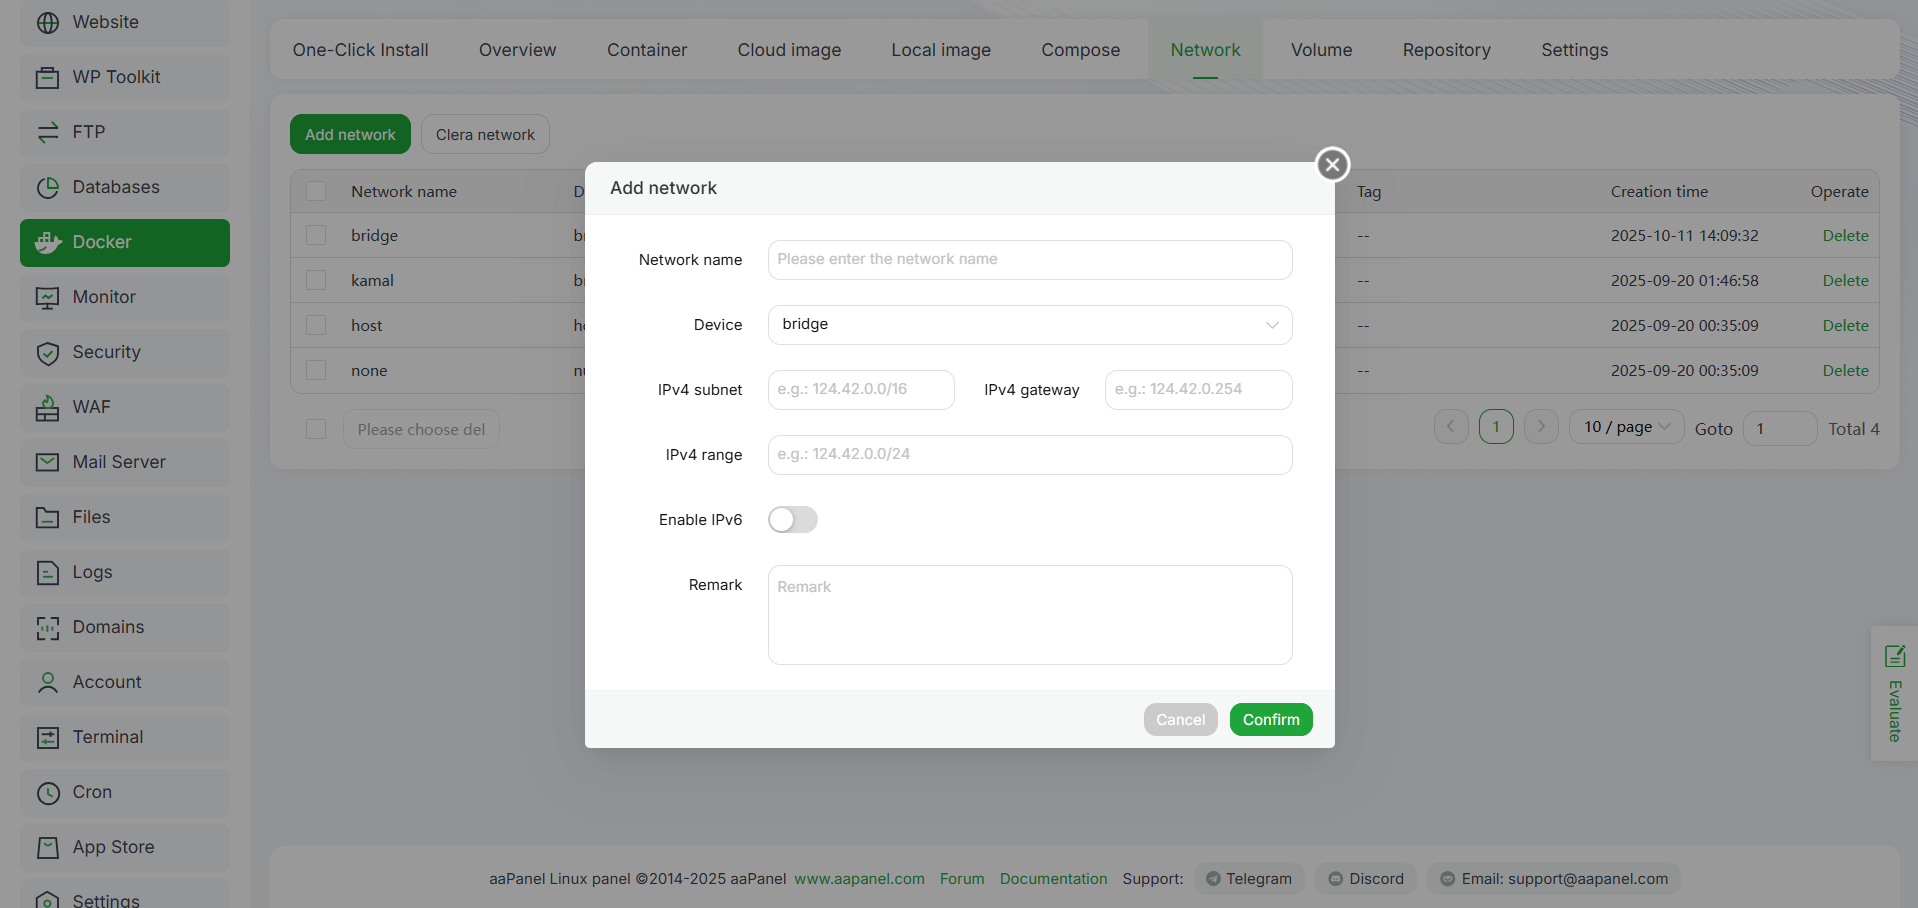Open the 10 / page dropdown

pos(1627,427)
